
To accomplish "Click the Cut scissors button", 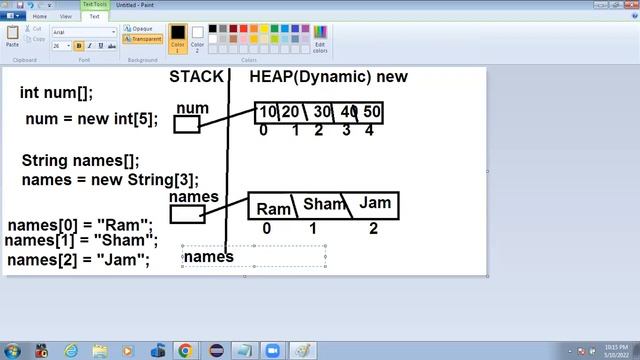I will tap(33, 29).
